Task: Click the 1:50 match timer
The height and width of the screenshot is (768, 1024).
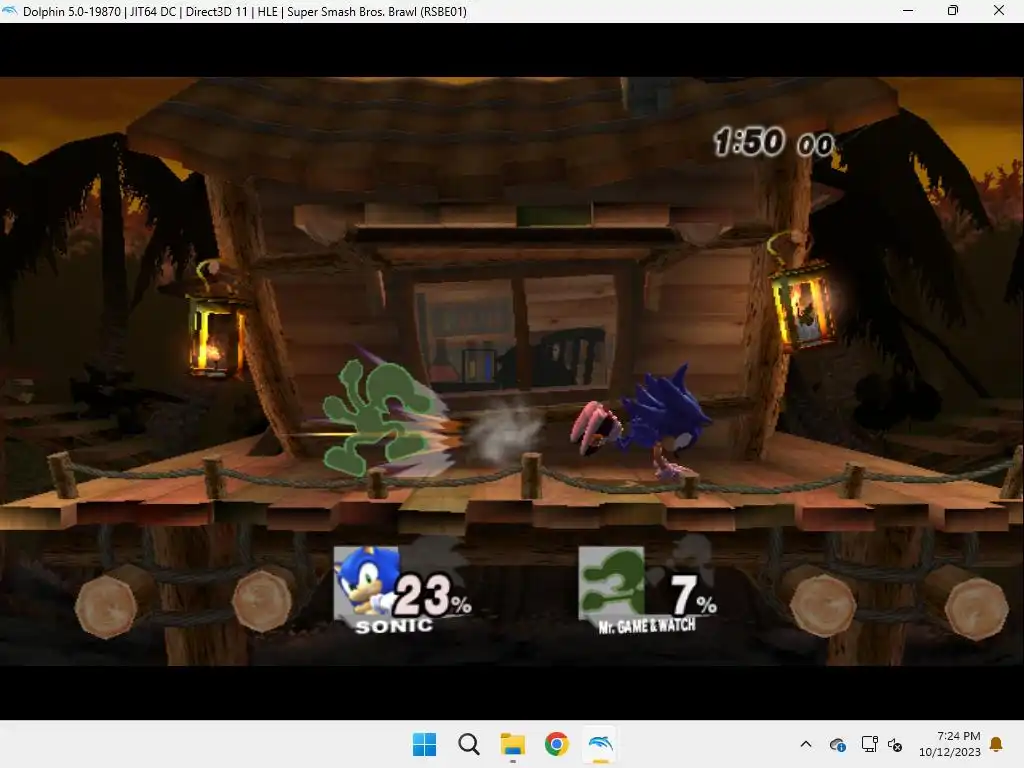Action: [774, 142]
